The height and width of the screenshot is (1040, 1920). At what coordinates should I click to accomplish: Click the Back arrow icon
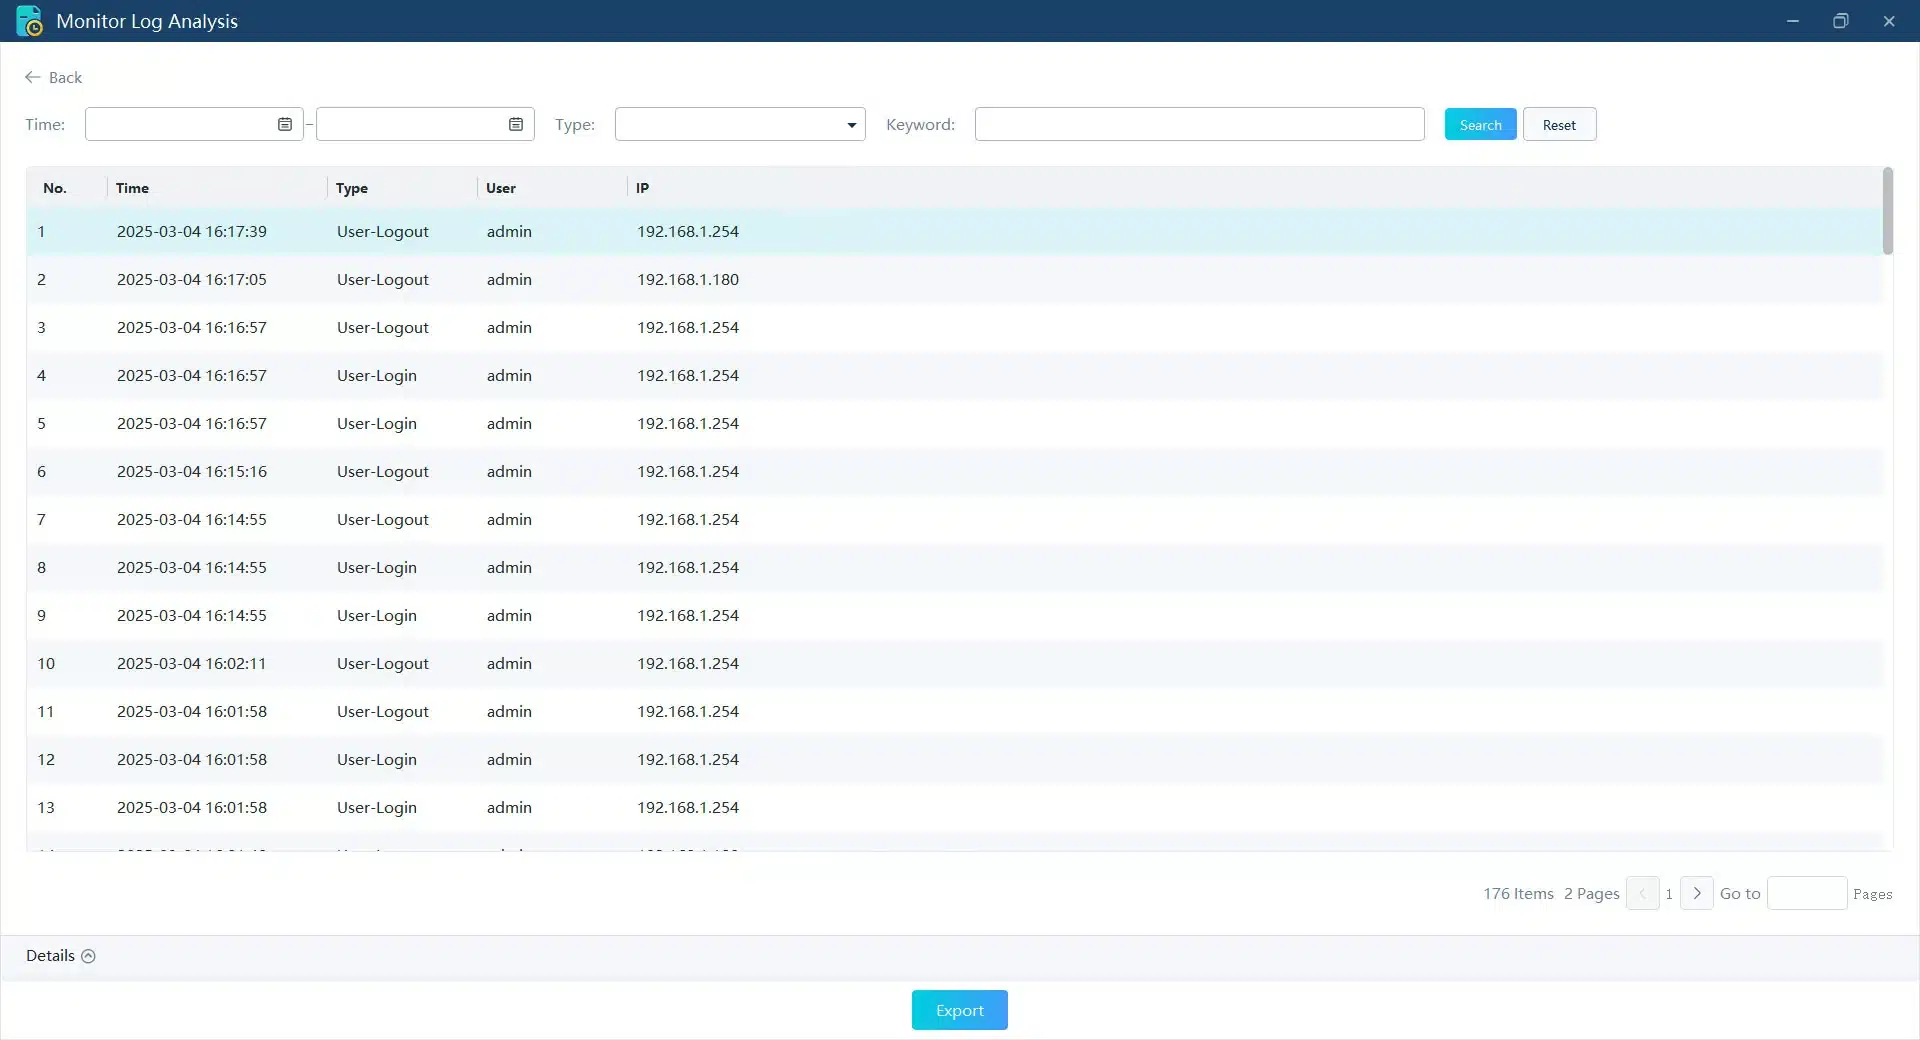click(x=32, y=77)
